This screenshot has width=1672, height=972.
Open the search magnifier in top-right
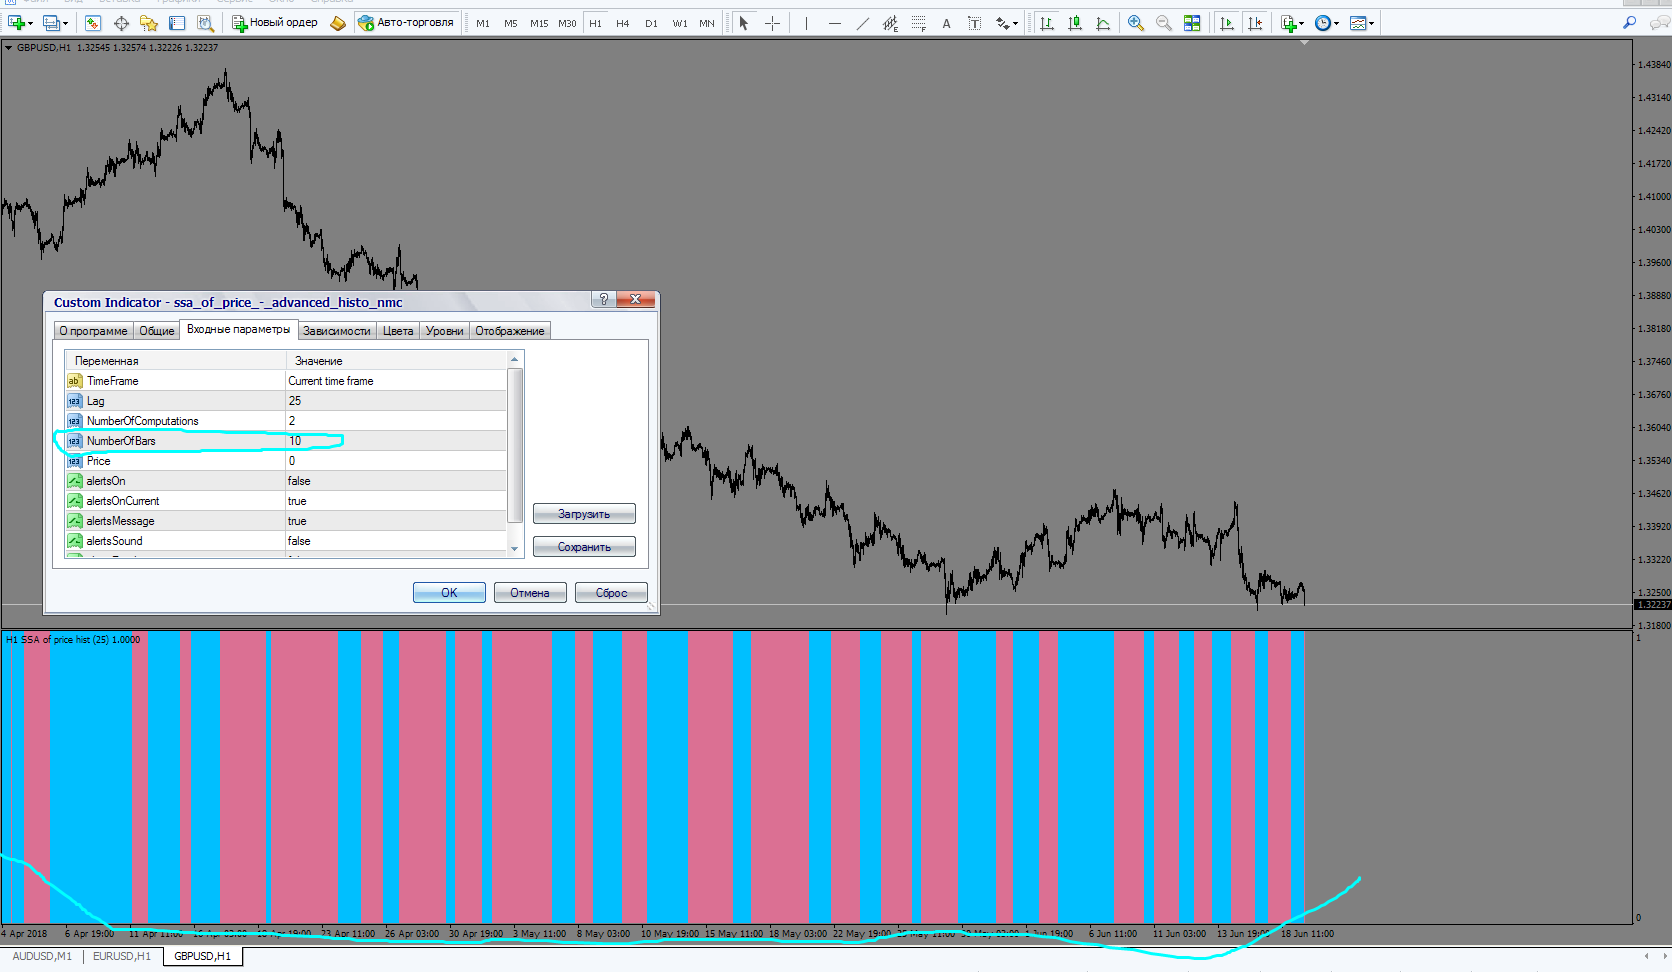(x=1630, y=22)
